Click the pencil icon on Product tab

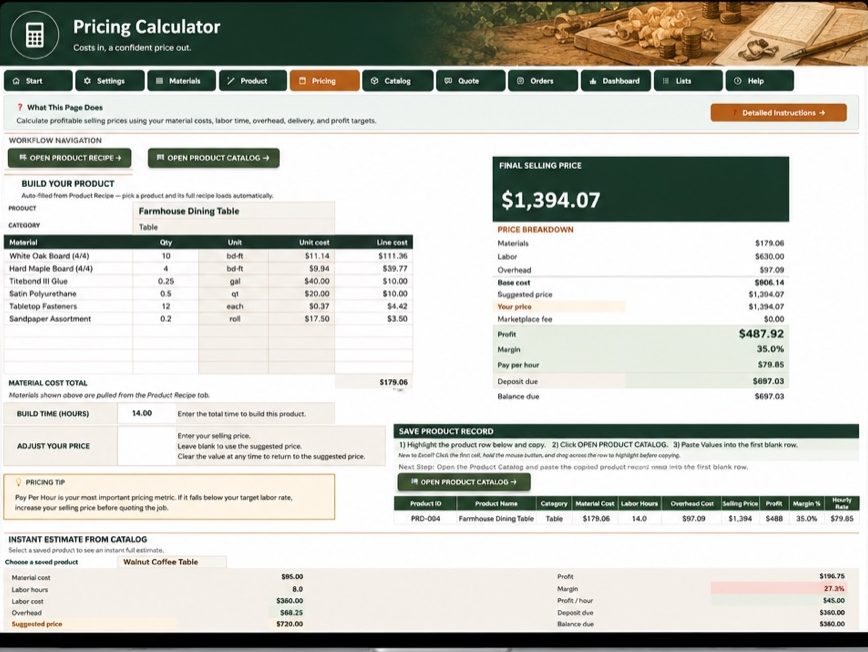(231, 81)
